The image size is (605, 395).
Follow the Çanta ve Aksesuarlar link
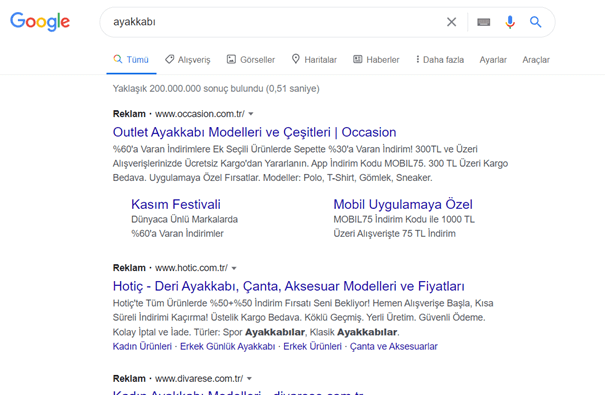pyautogui.click(x=394, y=346)
